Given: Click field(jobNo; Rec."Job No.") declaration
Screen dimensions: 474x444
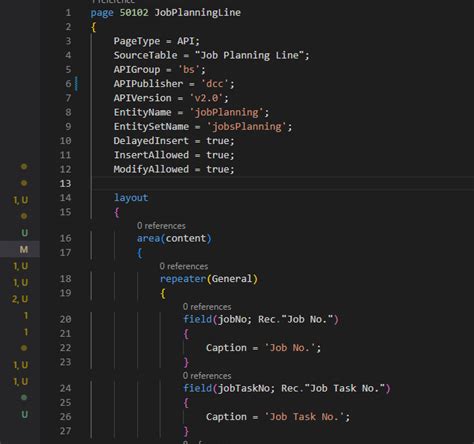Looking at the screenshot, I should (261, 319).
